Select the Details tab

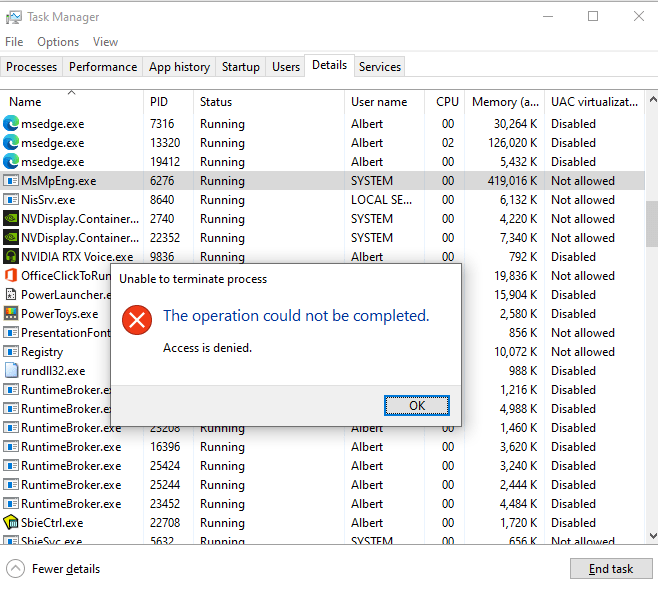(329, 65)
